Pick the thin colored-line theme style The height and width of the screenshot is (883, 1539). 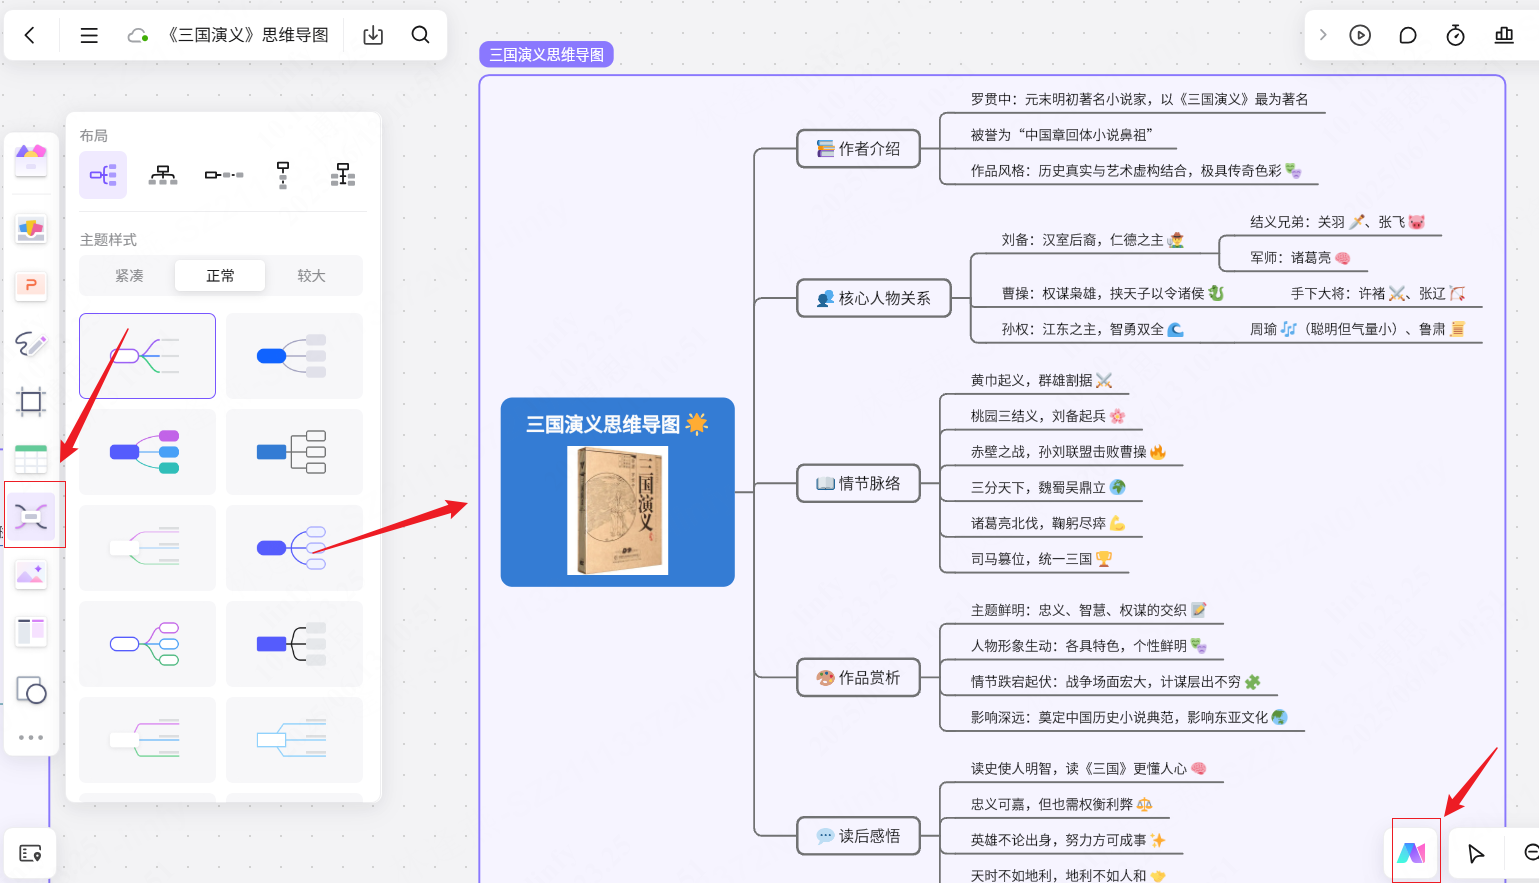[x=147, y=356]
